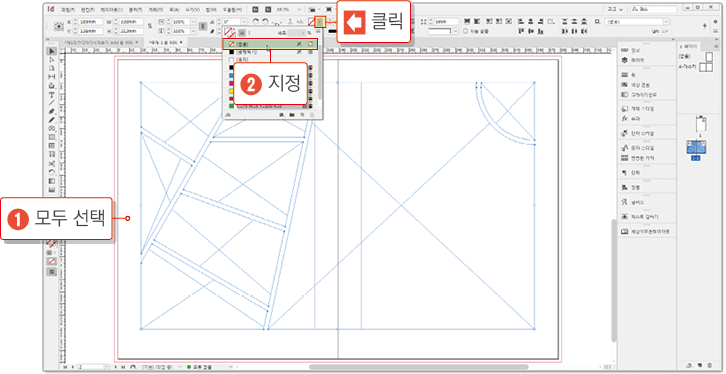Select the Line tool
Viewport: 726px width, 374px height.
[52, 103]
